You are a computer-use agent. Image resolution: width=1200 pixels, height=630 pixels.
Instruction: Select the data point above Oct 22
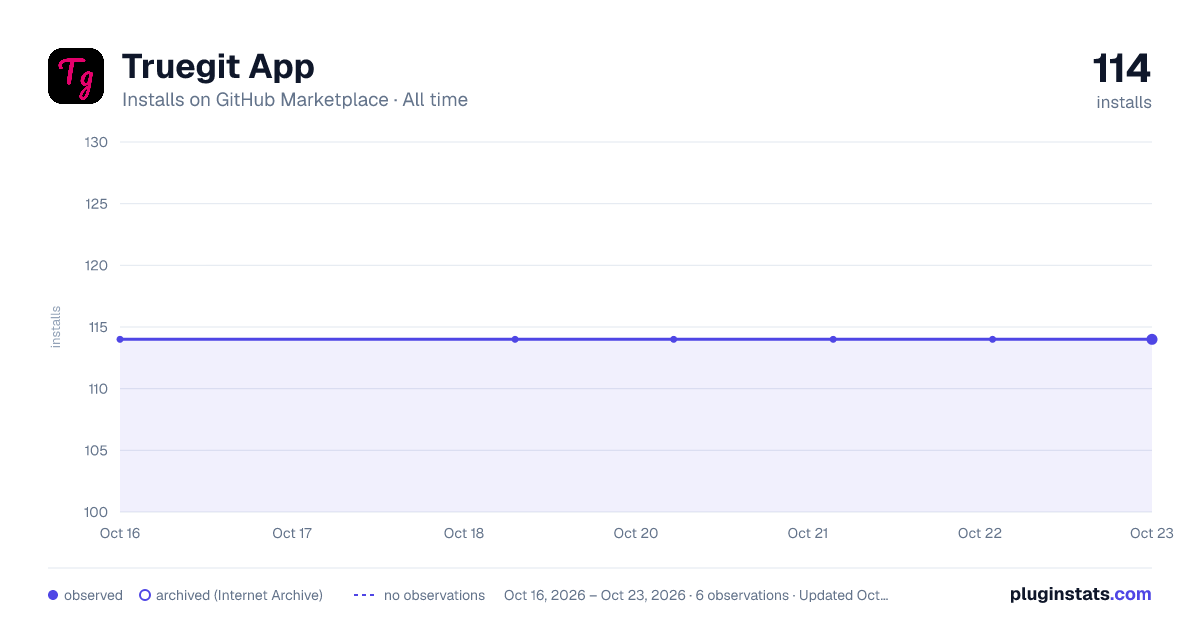pyautogui.click(x=992, y=339)
